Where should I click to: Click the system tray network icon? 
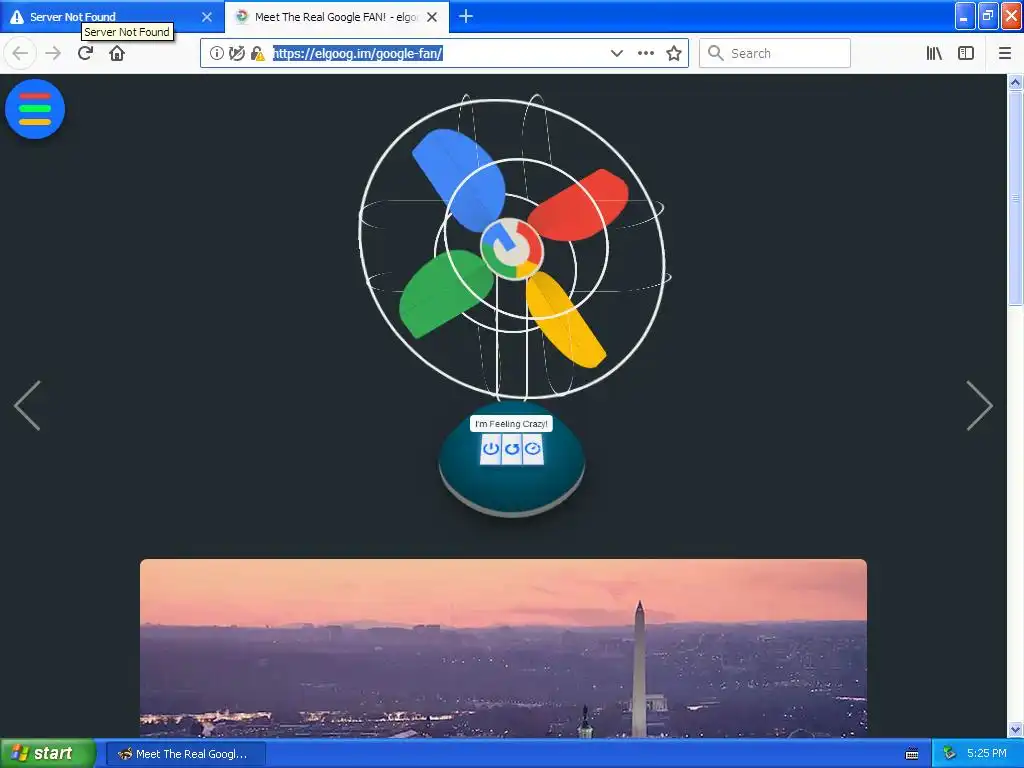tap(949, 753)
